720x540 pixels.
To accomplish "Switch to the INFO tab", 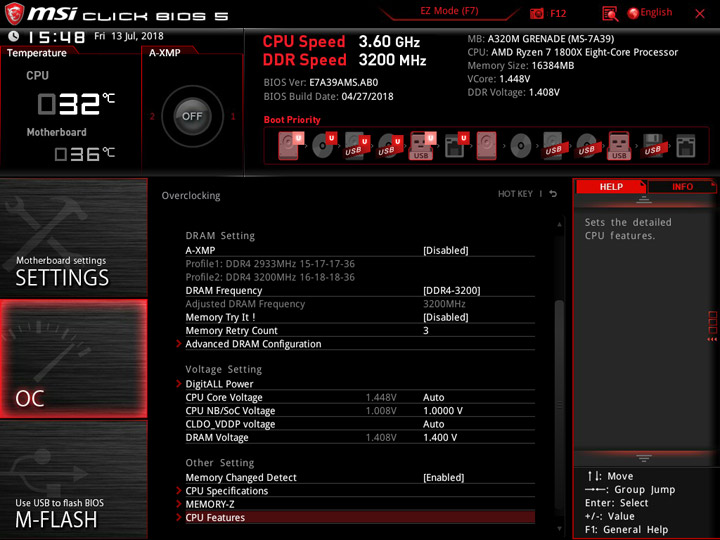I will [682, 186].
